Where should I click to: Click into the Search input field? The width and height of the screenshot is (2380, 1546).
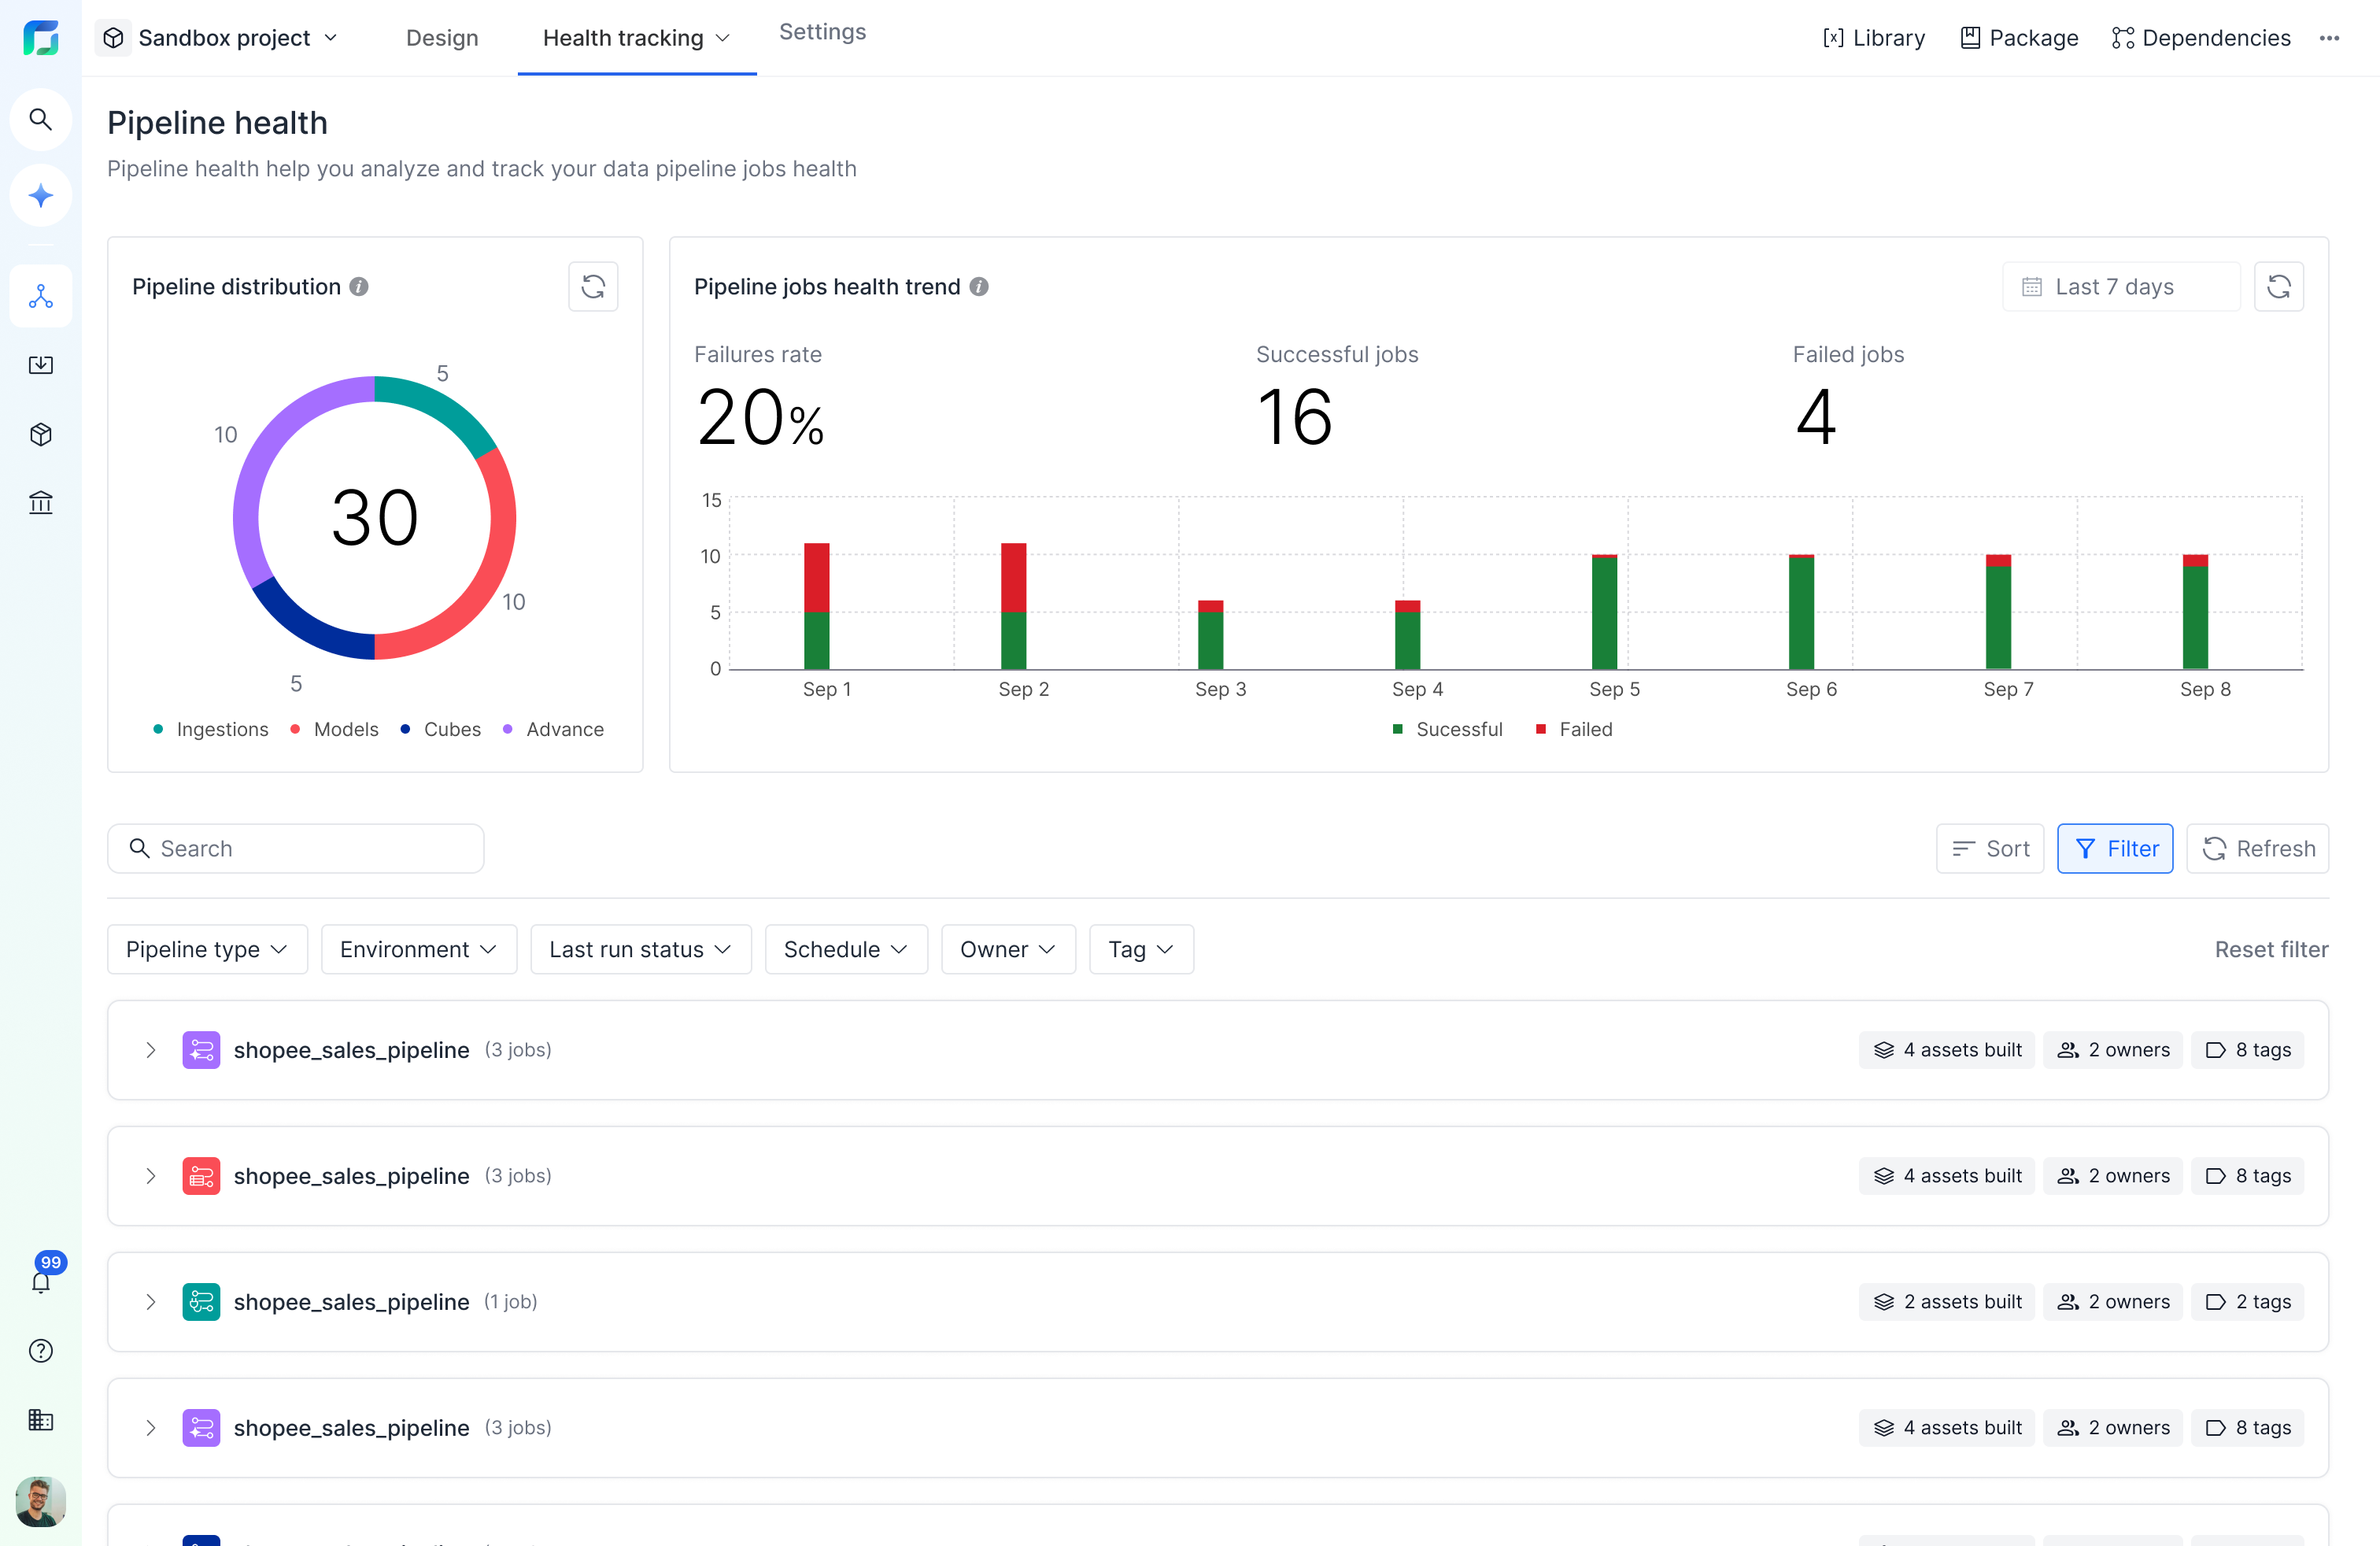(x=310, y=849)
